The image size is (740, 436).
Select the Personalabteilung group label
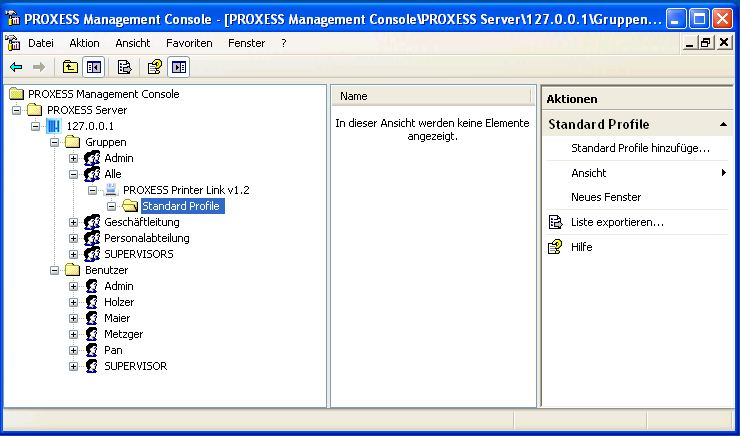(147, 238)
